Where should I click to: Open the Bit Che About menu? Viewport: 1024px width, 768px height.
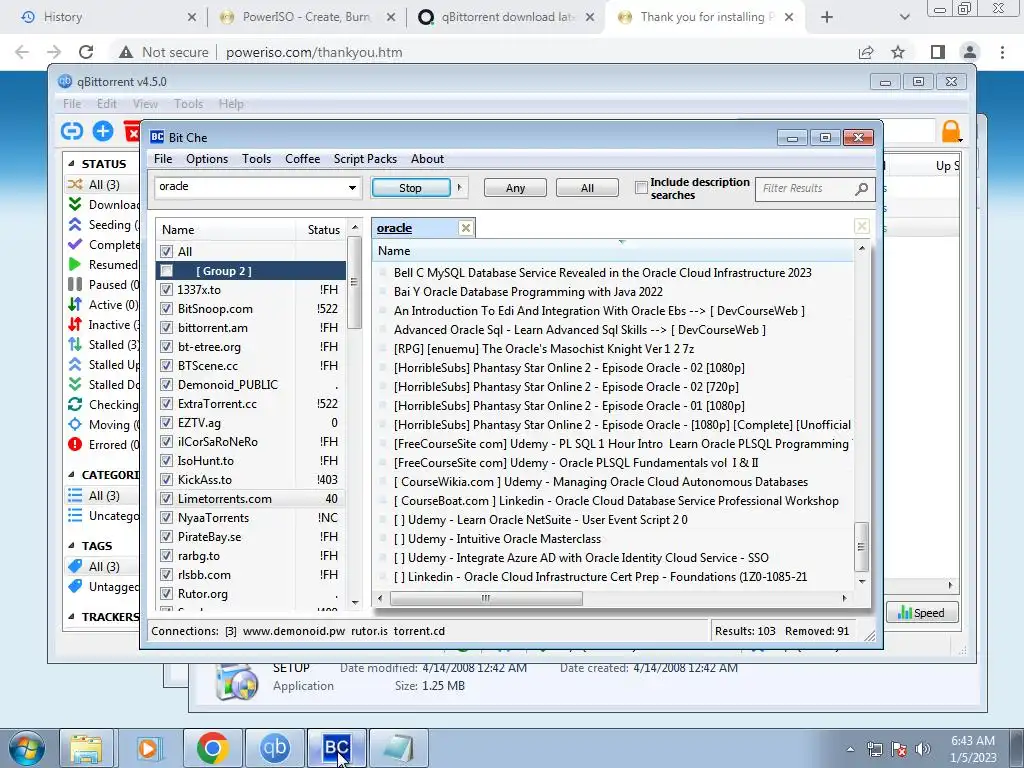427,159
